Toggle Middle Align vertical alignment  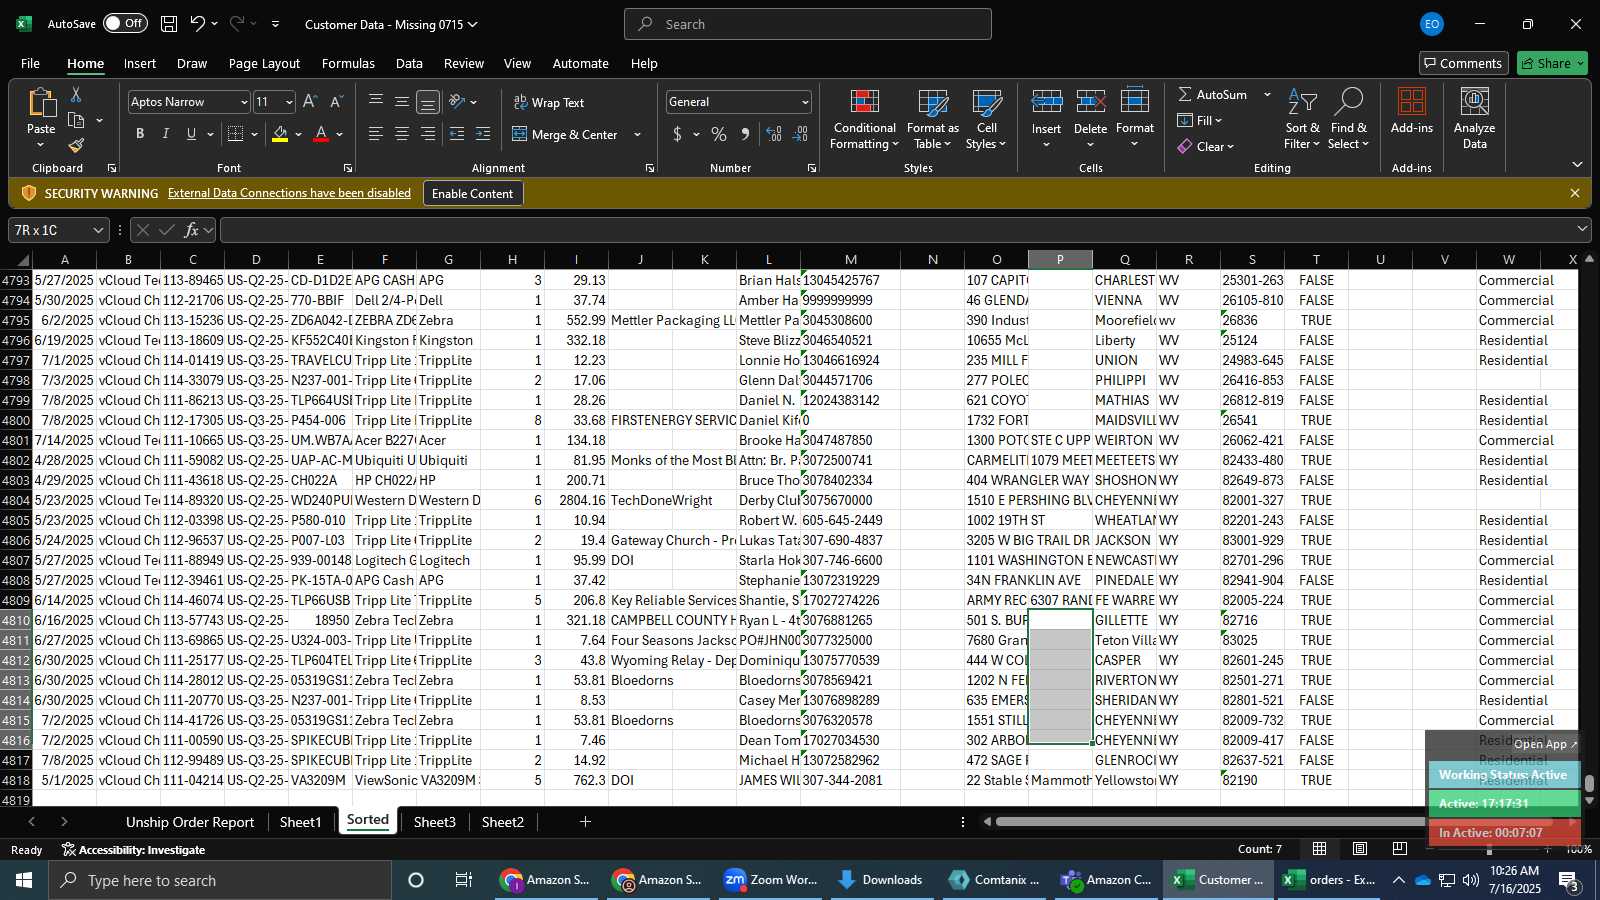click(x=402, y=102)
